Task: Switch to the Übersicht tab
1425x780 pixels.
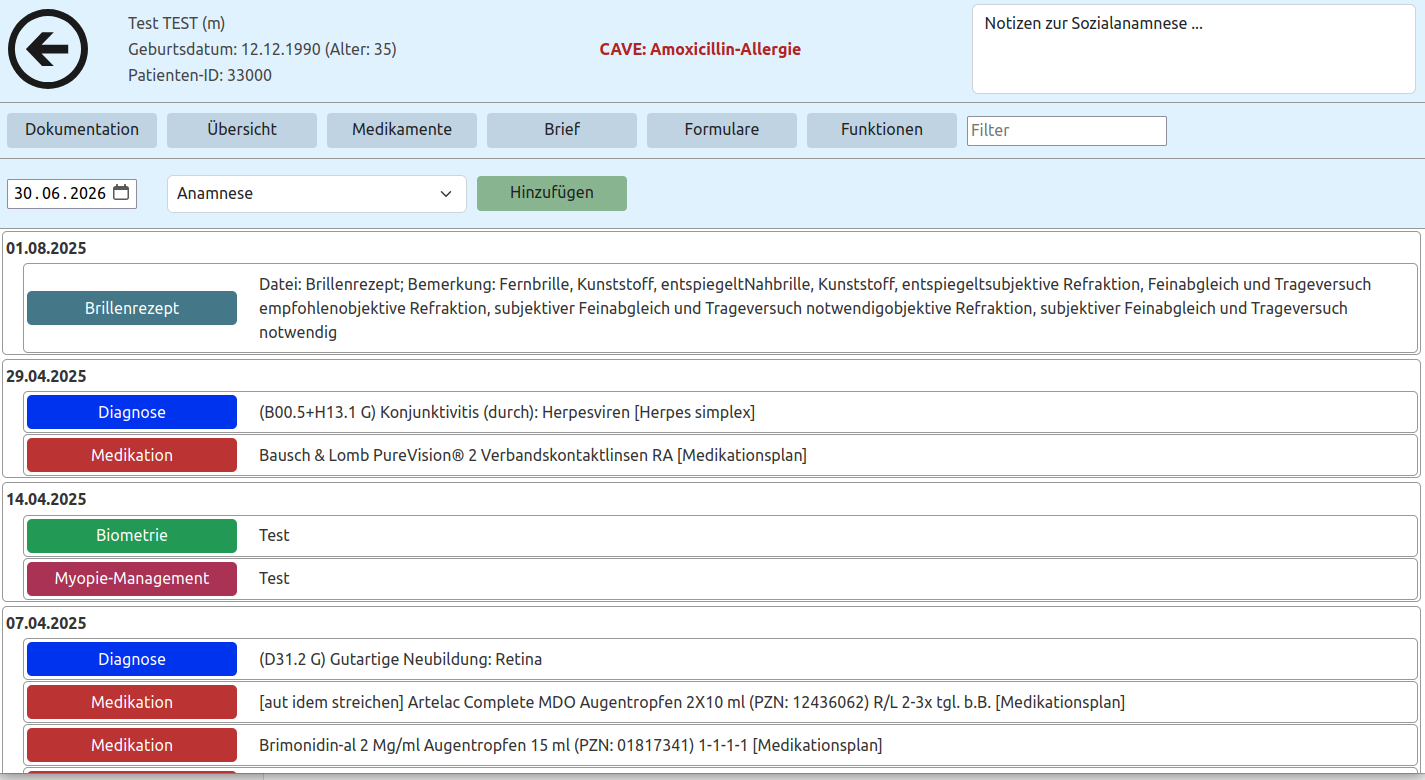Action: [x=242, y=130]
